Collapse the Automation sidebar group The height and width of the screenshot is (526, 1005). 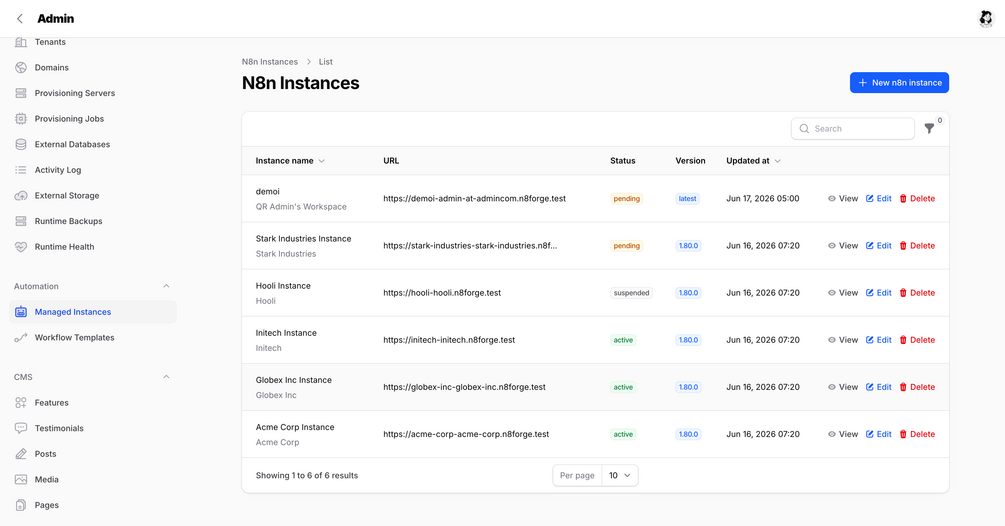tap(166, 286)
